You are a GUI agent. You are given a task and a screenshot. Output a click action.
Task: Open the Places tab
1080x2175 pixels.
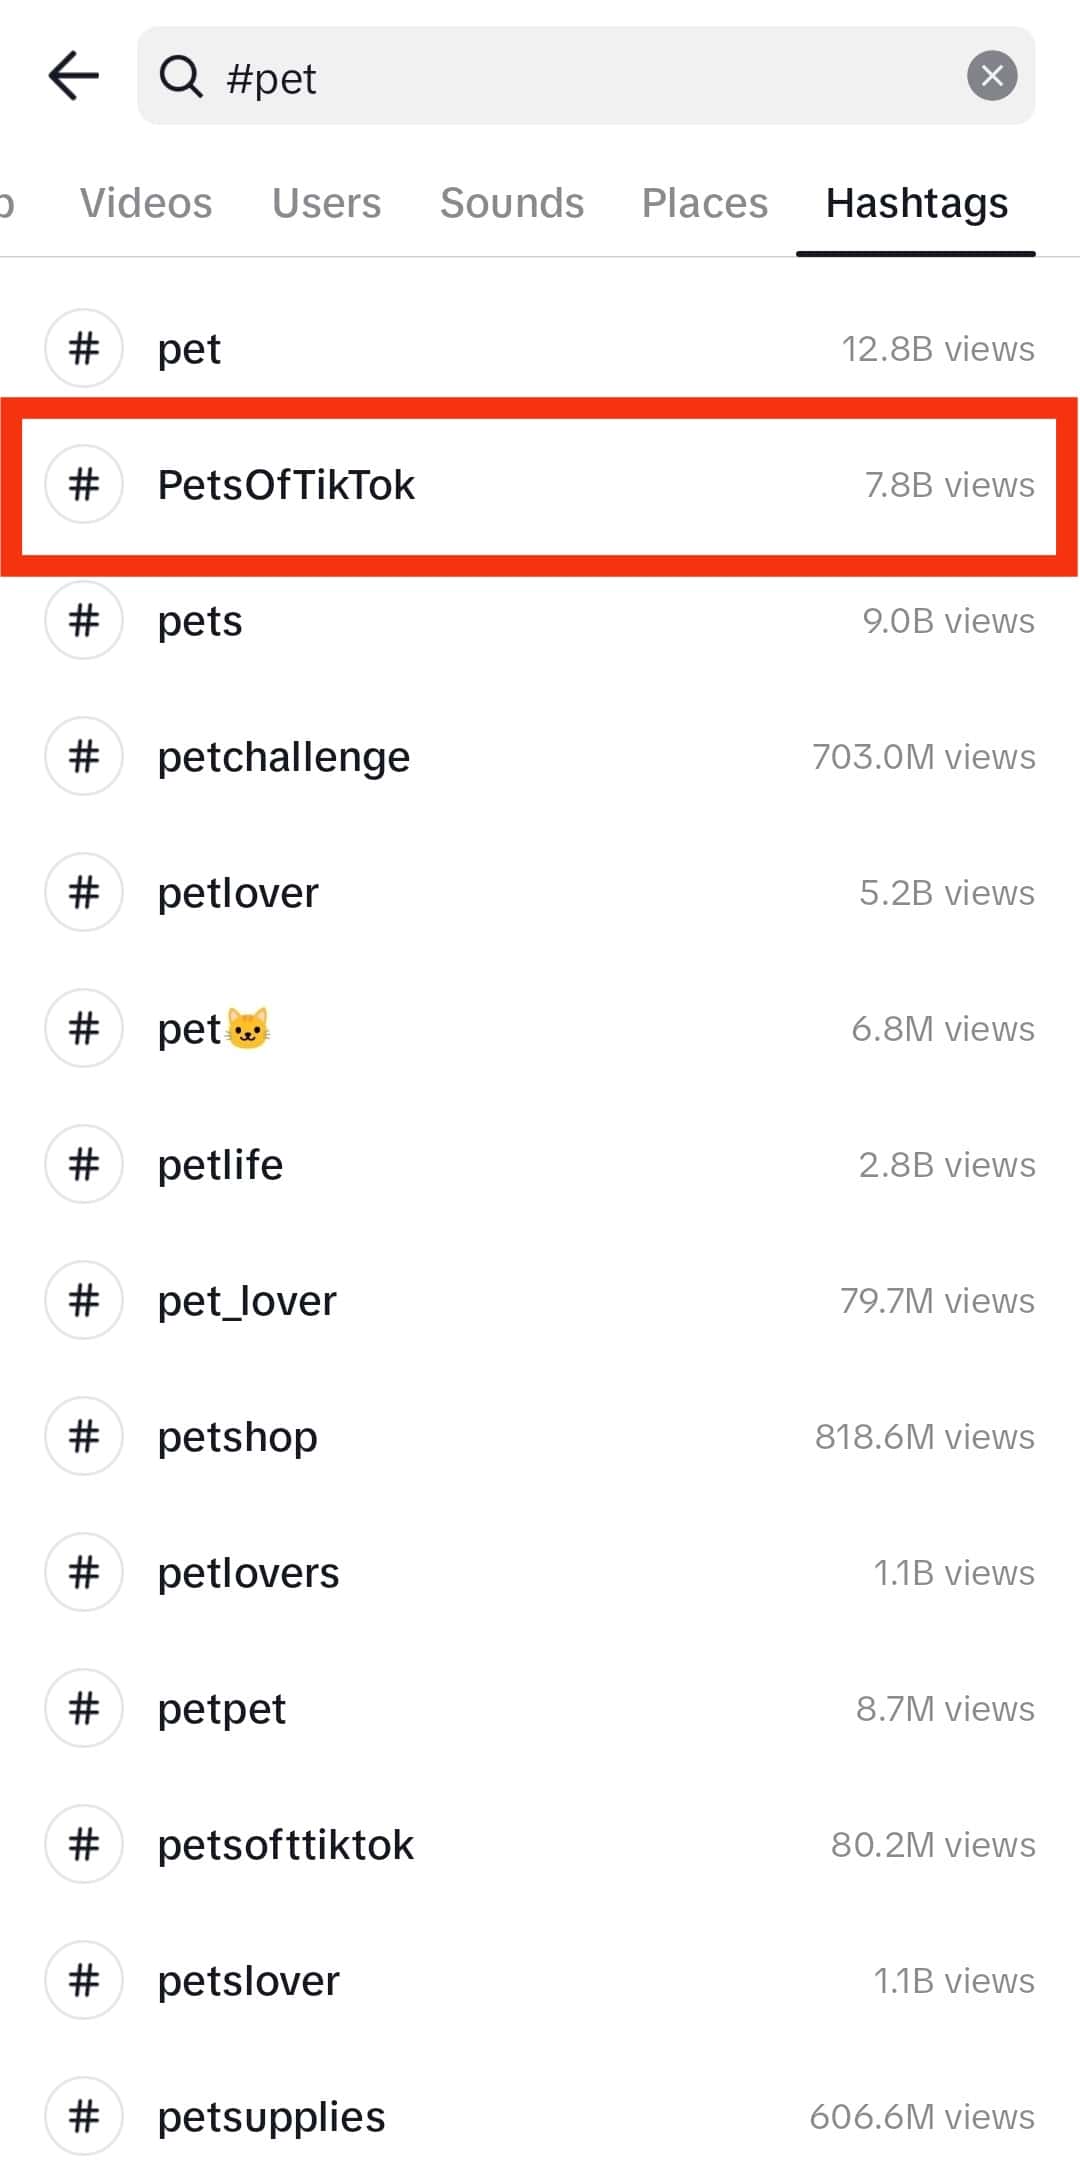pyautogui.click(x=704, y=203)
